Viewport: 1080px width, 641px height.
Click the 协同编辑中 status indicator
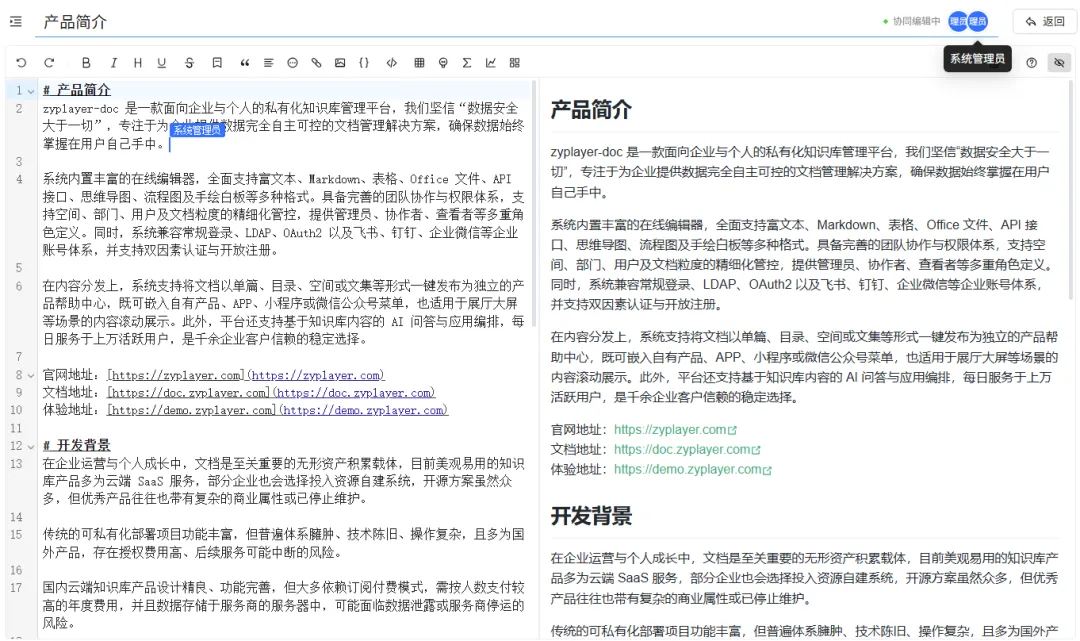pos(911,21)
